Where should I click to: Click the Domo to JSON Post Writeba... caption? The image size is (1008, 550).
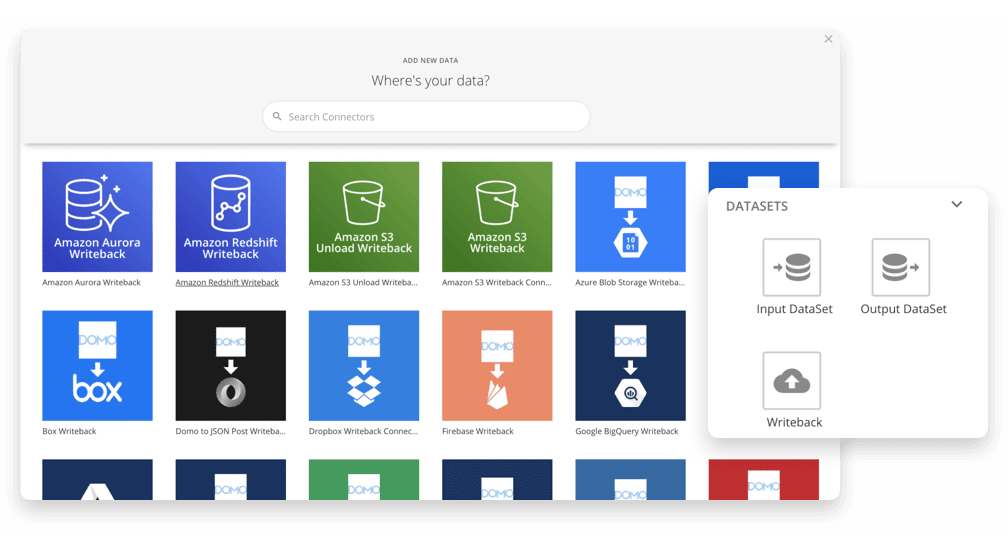(230, 432)
